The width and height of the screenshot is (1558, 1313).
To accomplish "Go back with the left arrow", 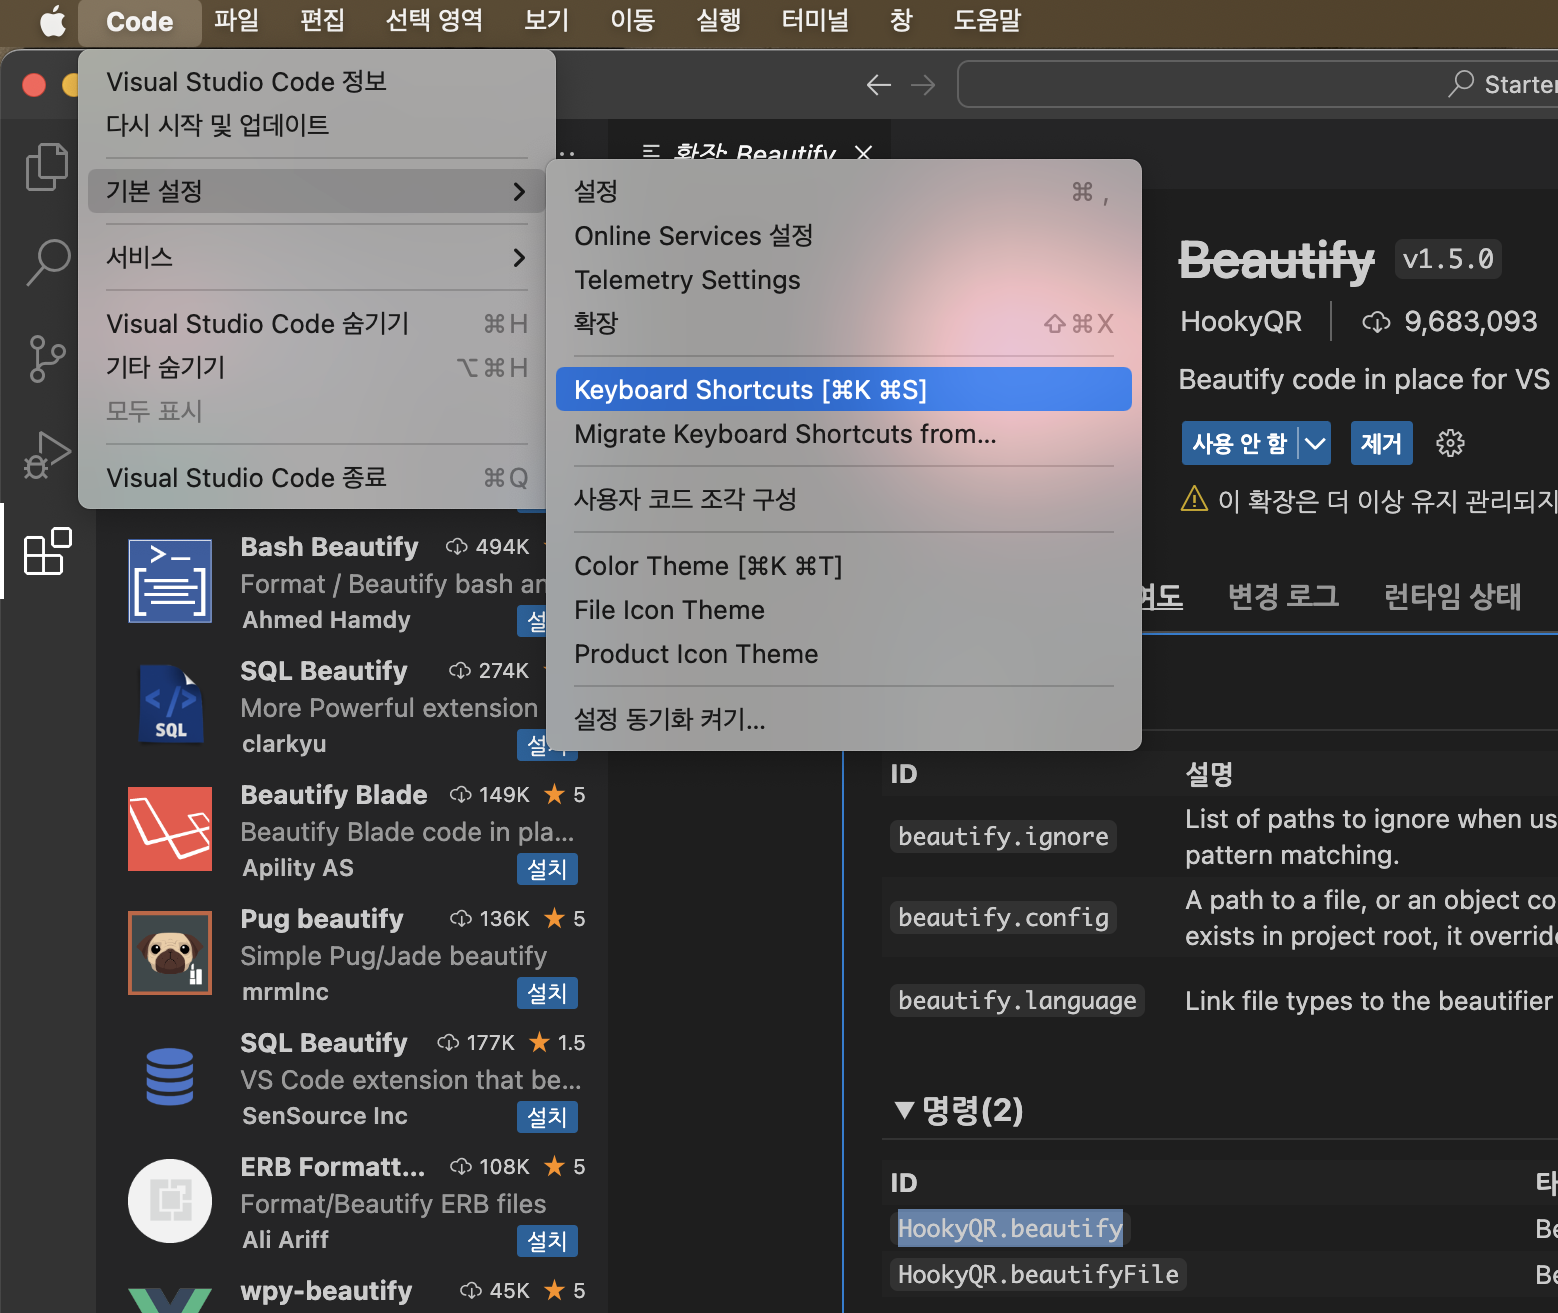I will [878, 85].
